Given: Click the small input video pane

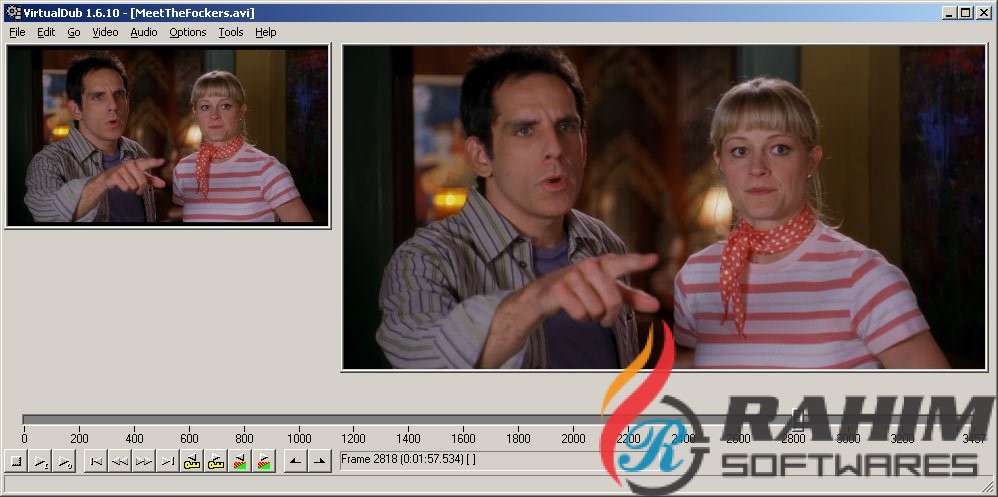Looking at the screenshot, I should coord(167,136).
